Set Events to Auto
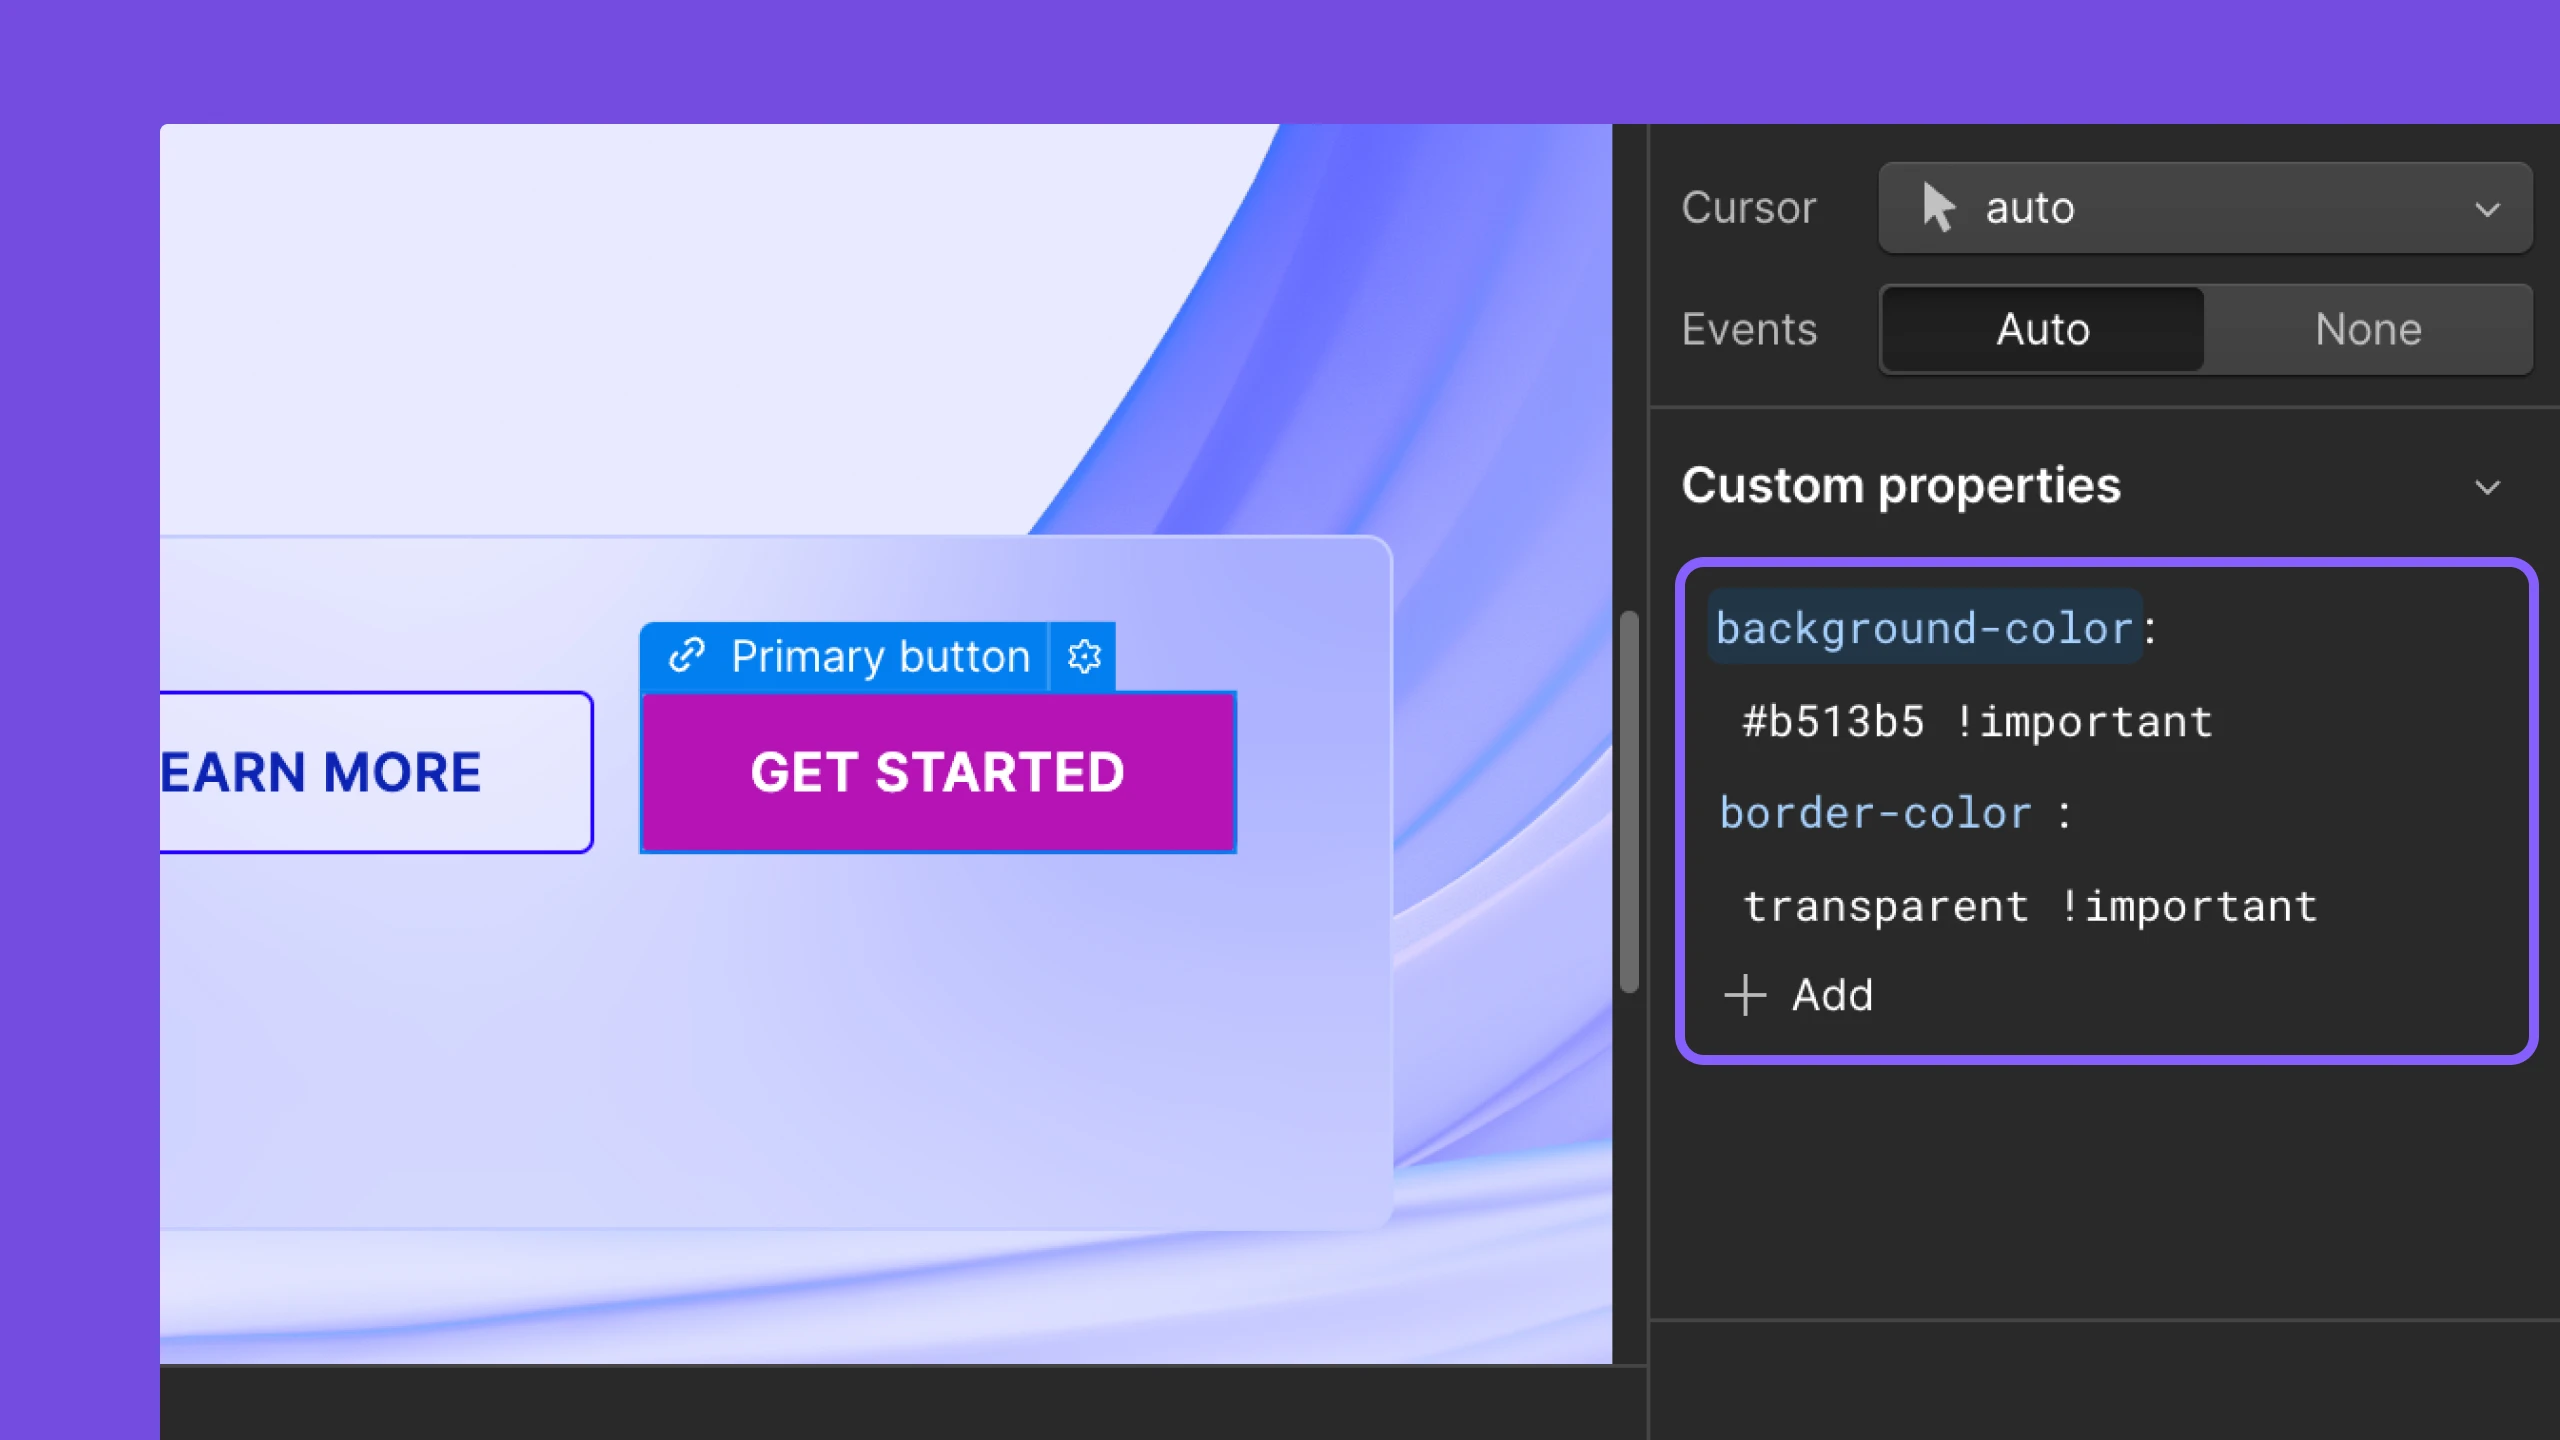 [x=2042, y=329]
